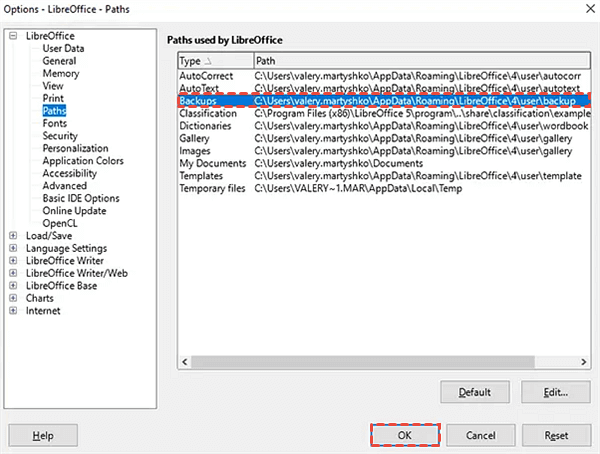600x454 pixels.
Task: Select Paths in the options tree
Action: [x=54, y=111]
